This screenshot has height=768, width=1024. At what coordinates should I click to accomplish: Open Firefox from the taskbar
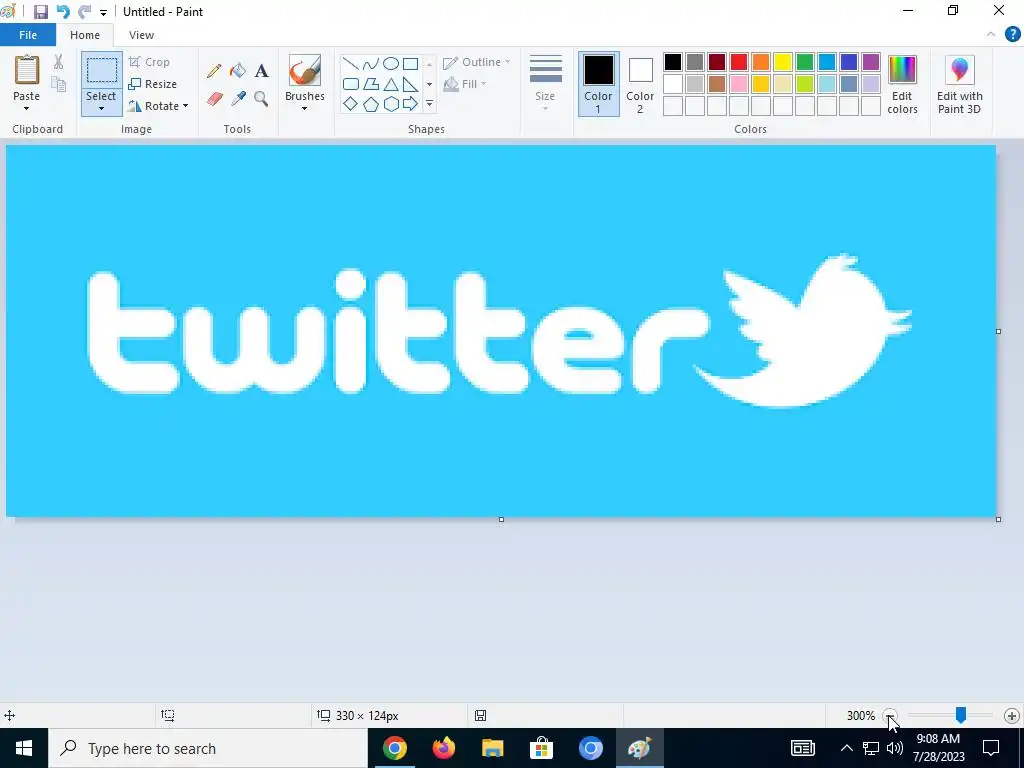(x=444, y=748)
